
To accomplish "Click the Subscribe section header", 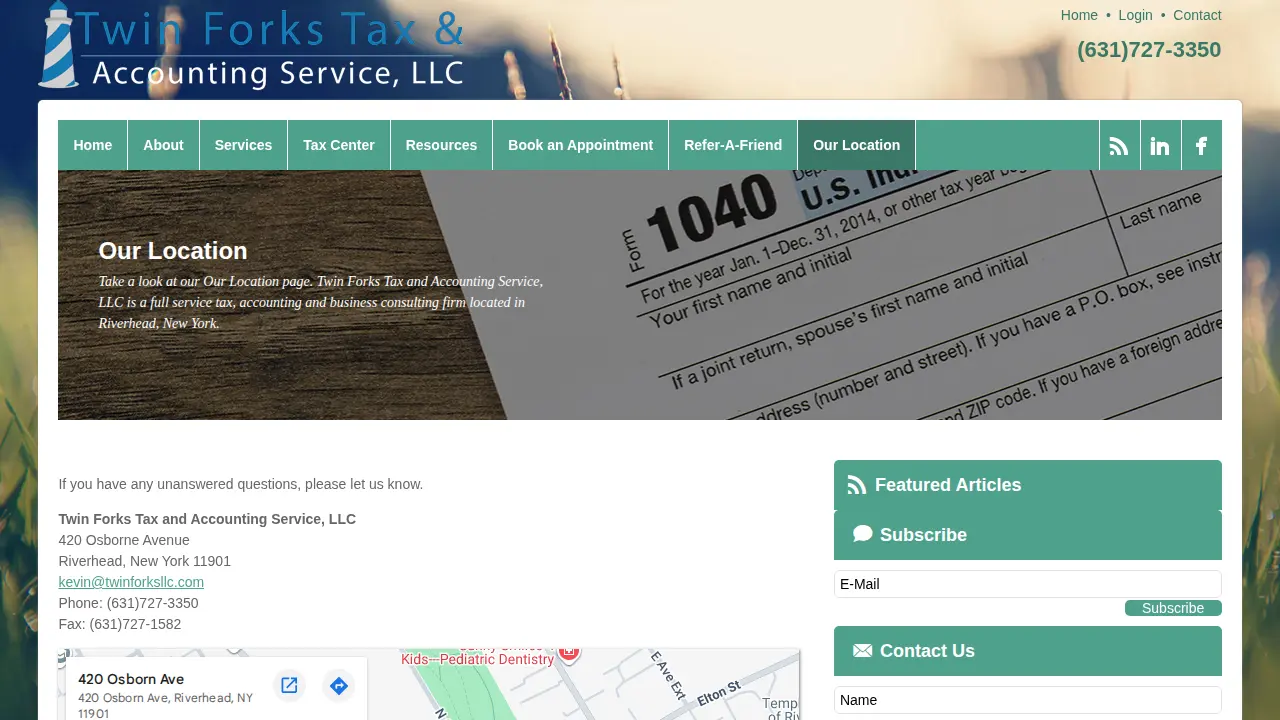I will (x=1028, y=535).
